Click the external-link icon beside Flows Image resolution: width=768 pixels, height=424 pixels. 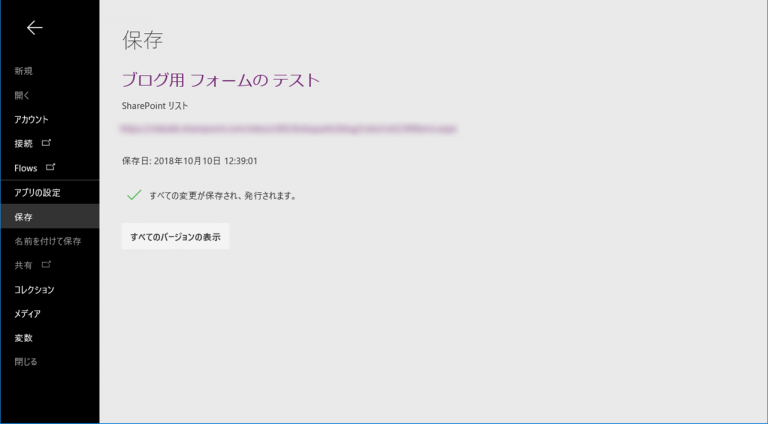51,167
